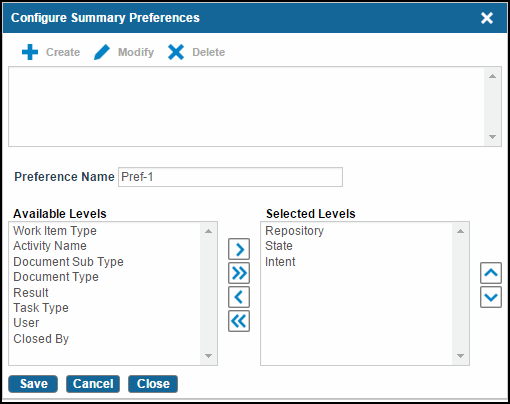Select Intent in Selected Levels

280,262
